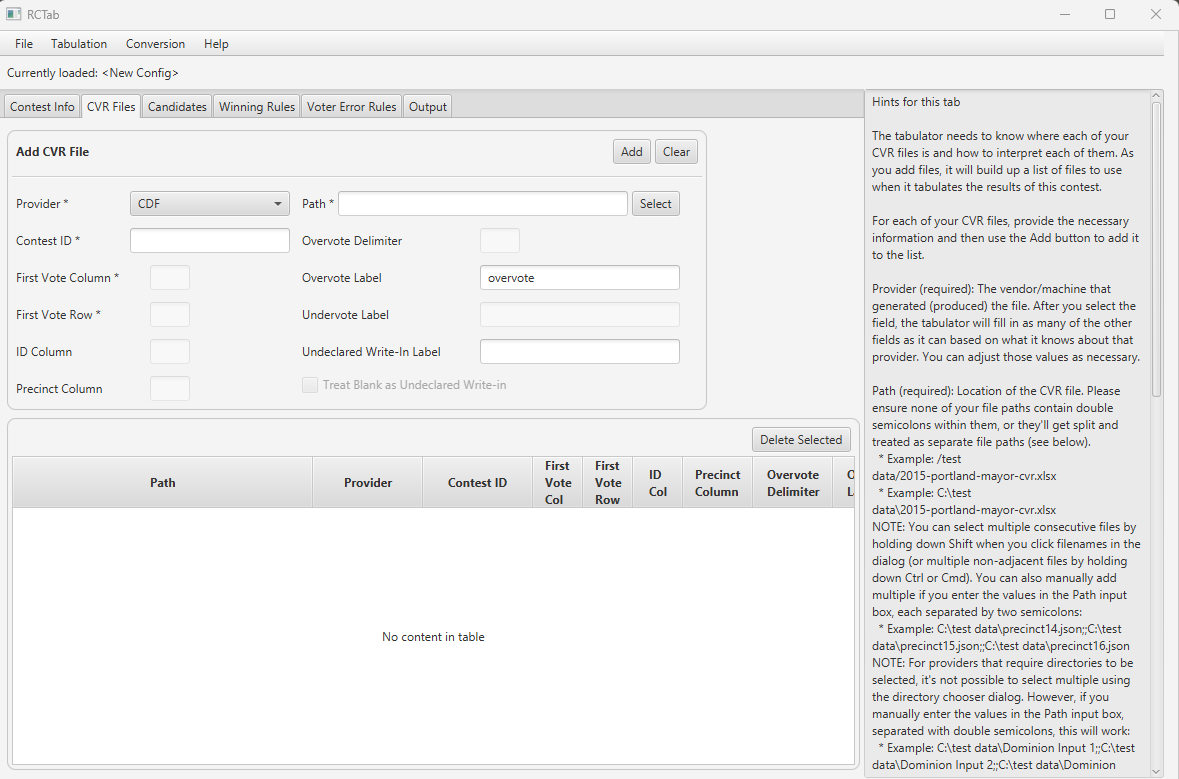This screenshot has height=779, width=1179.
Task: Click Select to browse for path
Action: (656, 204)
